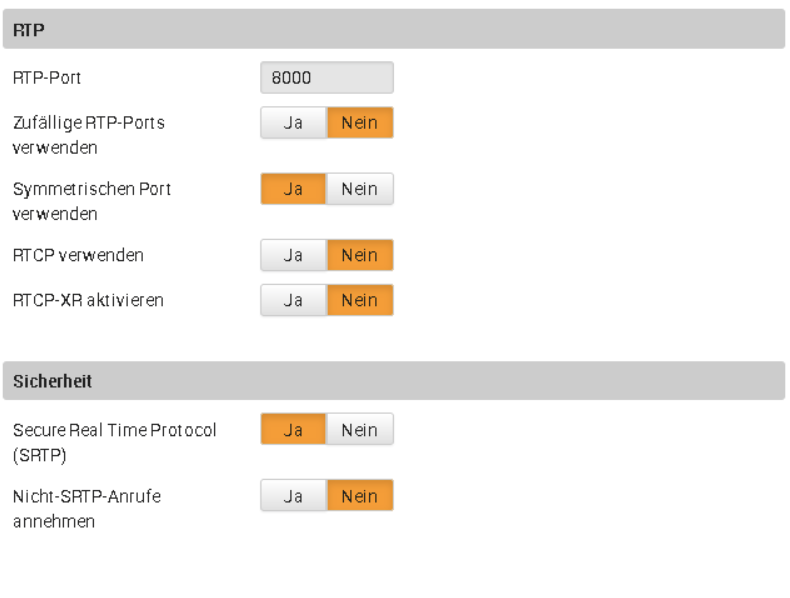790x598 pixels.
Task: Disable Symmetrischen Port verwenden with Nein
Action: (x=359, y=189)
